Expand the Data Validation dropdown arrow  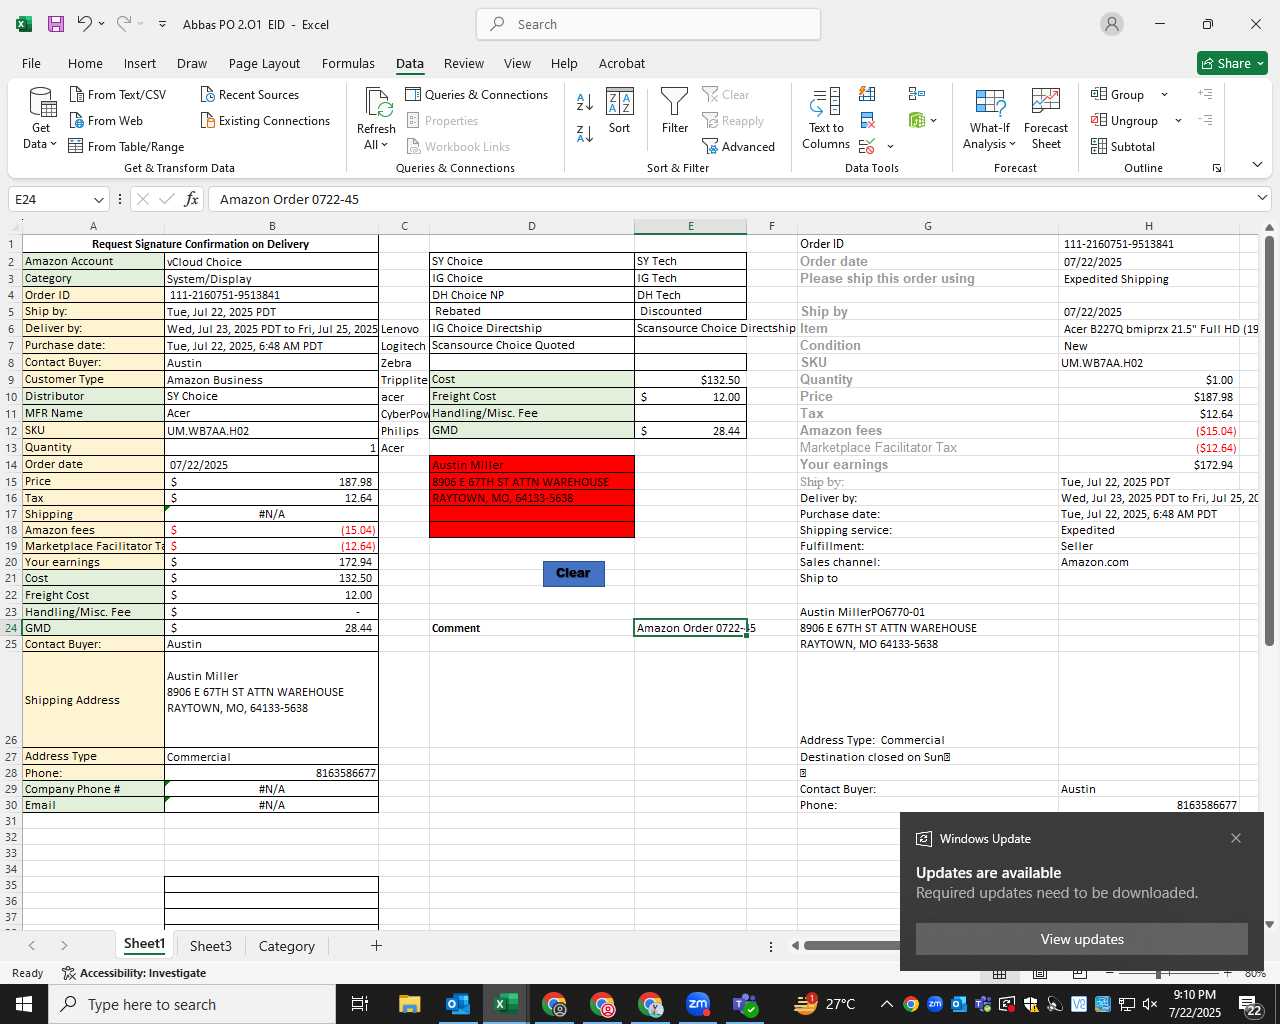click(890, 146)
